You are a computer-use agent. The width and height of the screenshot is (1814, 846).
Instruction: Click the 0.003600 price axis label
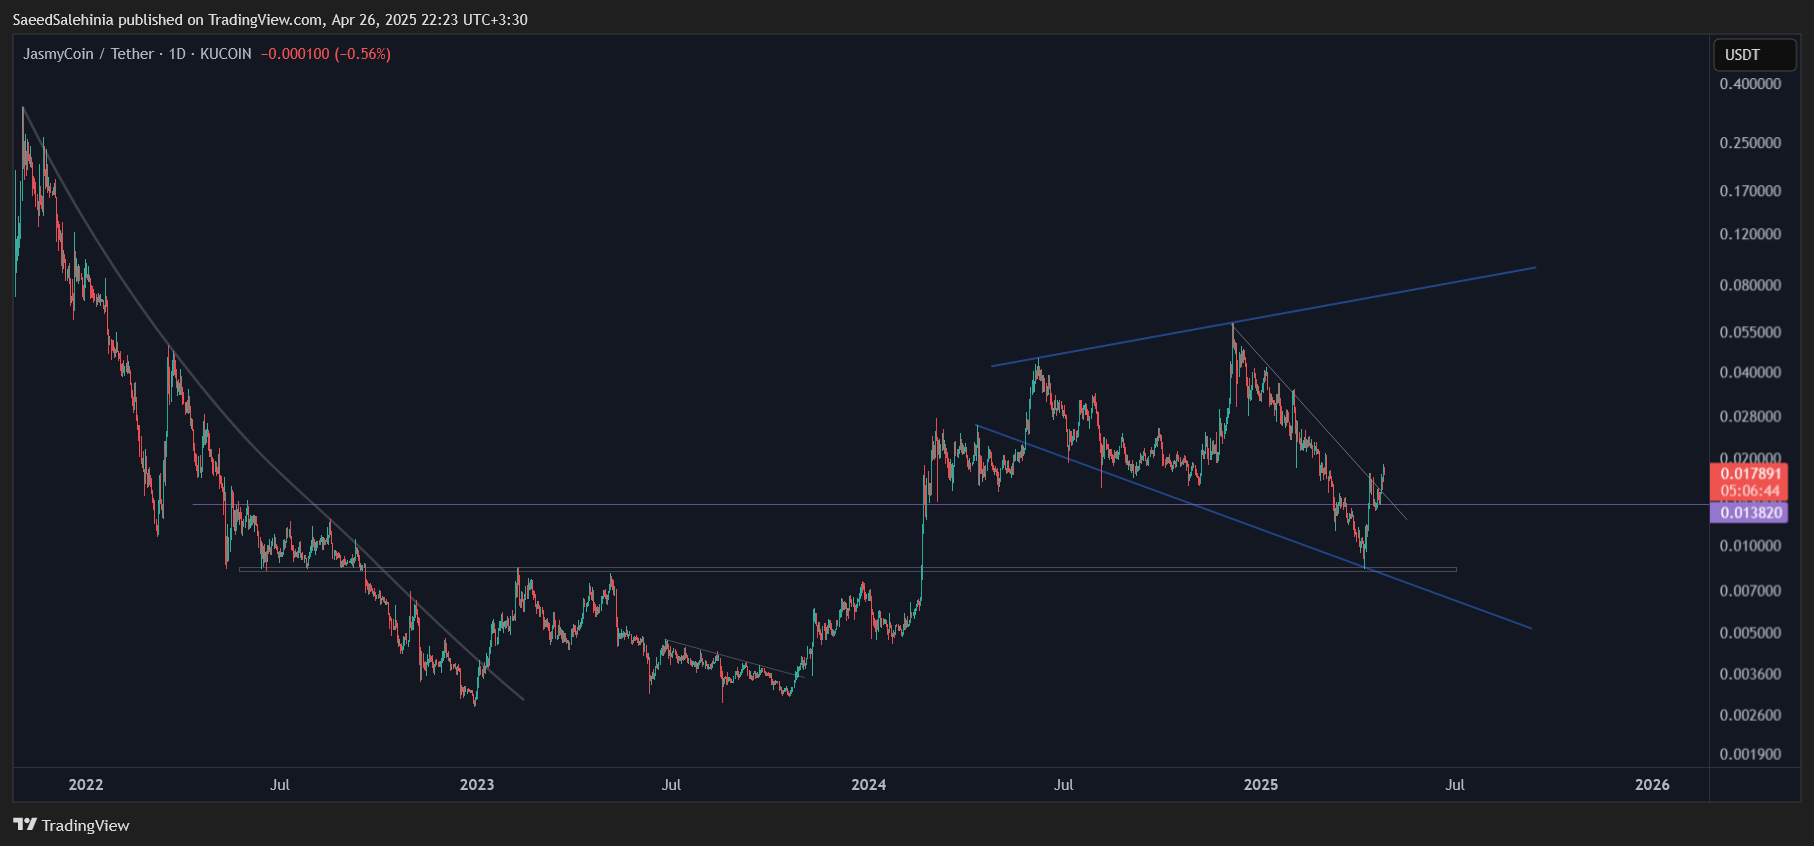pyautogui.click(x=1750, y=674)
